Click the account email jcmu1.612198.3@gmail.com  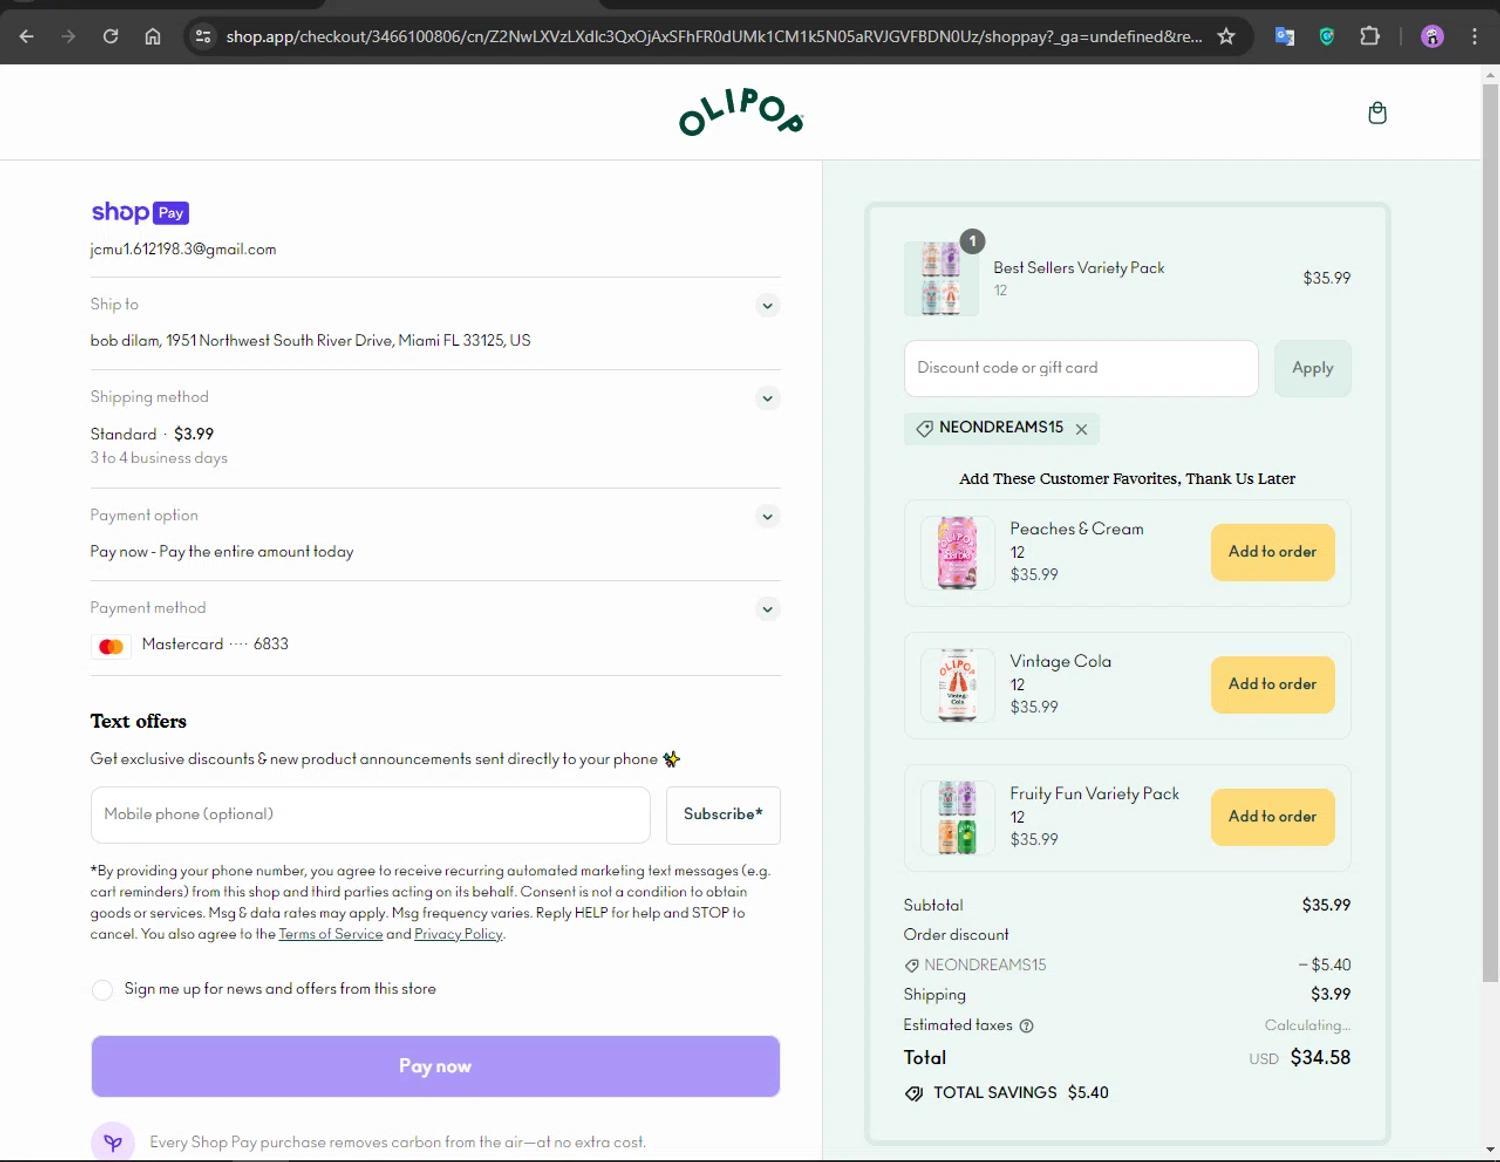[x=183, y=249]
